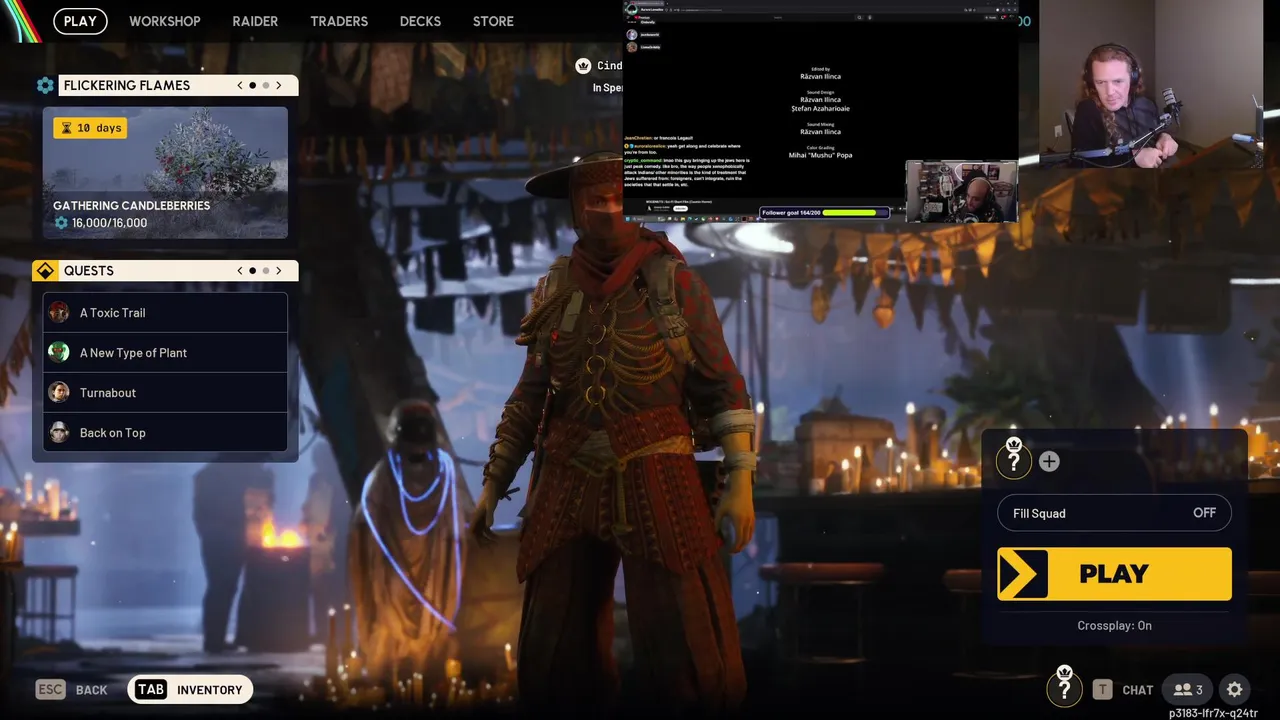Viewport: 1280px width, 720px height.
Task: Click the Back on Top quest portrait
Action: (59, 432)
